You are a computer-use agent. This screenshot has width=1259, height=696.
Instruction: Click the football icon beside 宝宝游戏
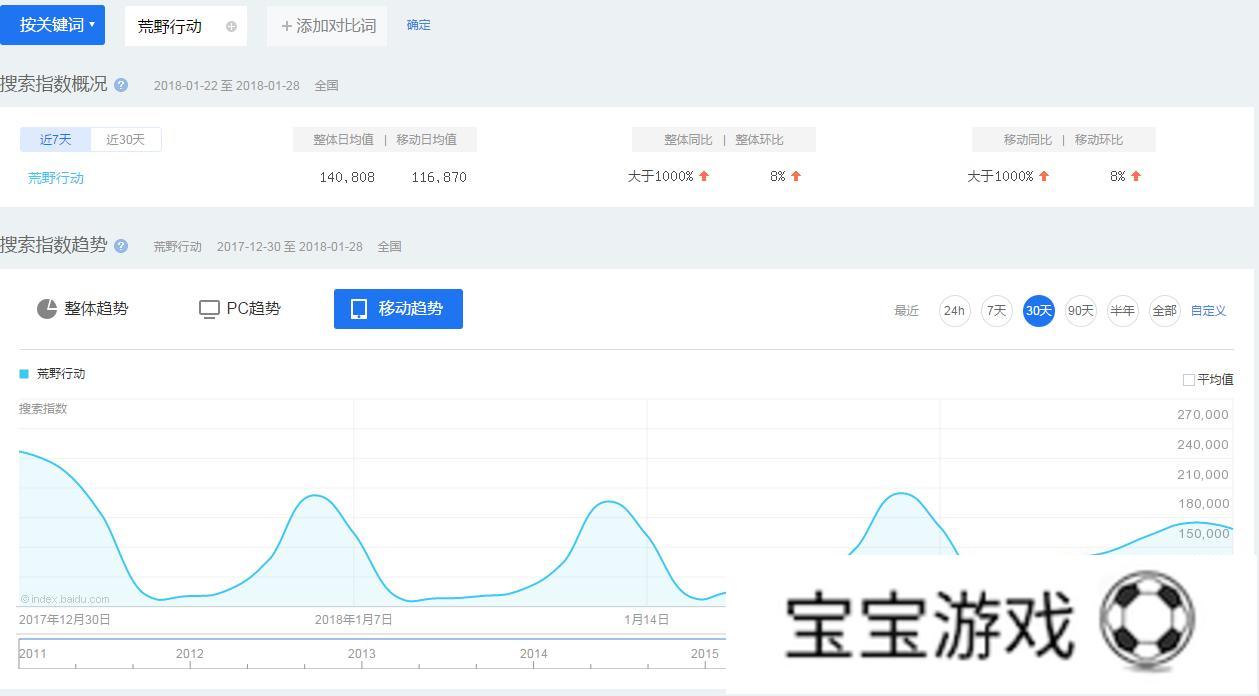pos(1147,618)
